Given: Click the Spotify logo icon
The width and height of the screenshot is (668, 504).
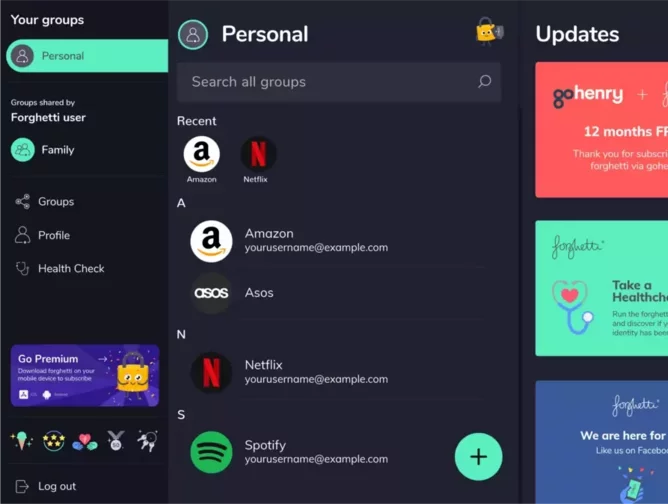Looking at the screenshot, I should [x=211, y=452].
